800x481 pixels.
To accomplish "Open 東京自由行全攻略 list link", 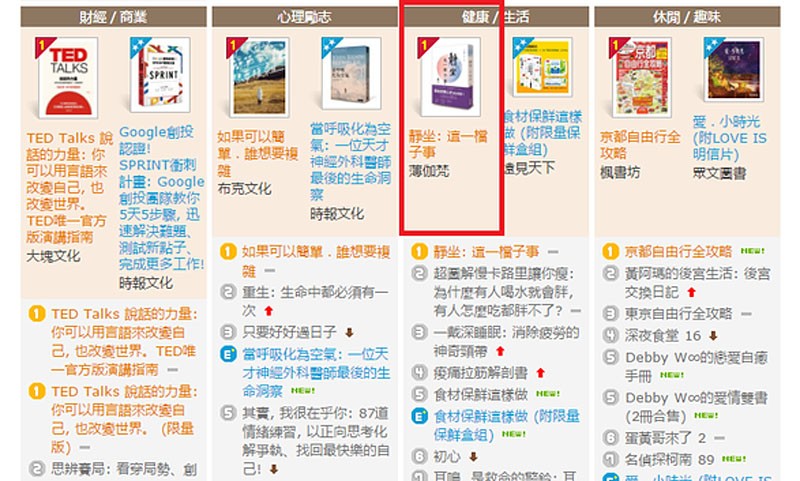I will tap(679, 313).
